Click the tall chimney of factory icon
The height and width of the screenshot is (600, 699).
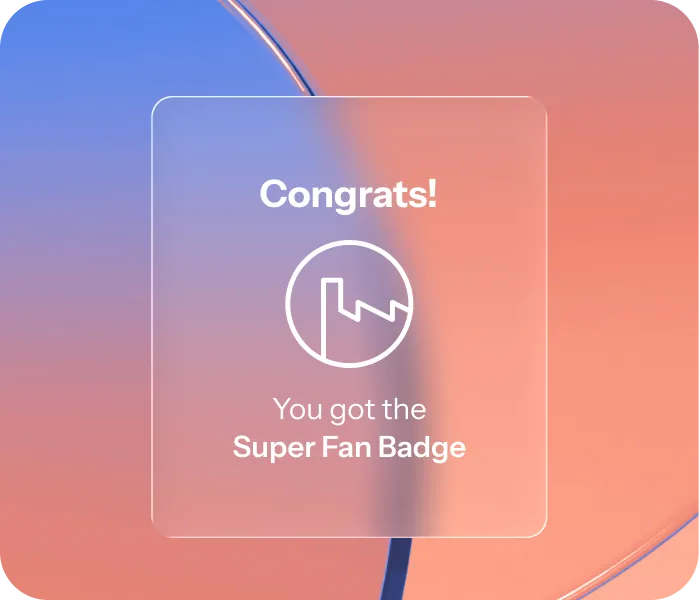(x=332, y=316)
